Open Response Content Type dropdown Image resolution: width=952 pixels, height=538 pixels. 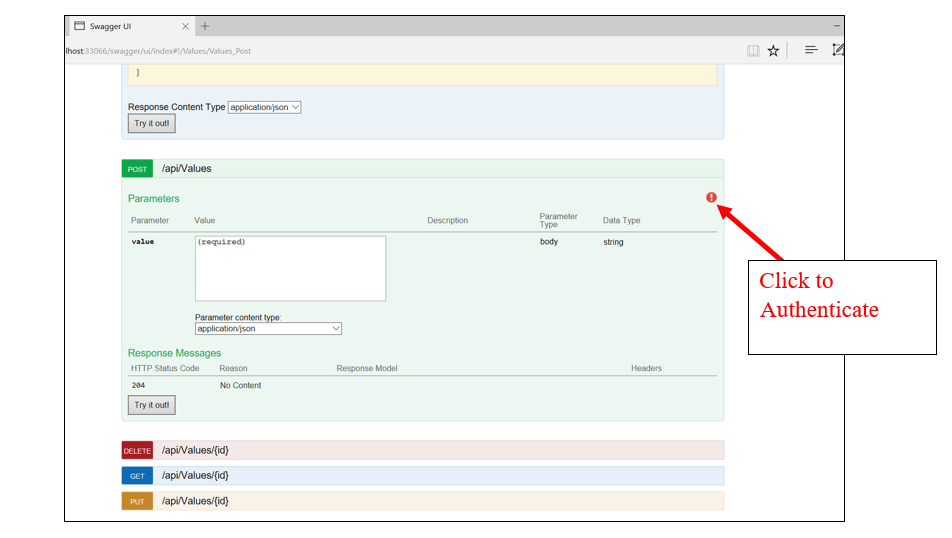tap(264, 107)
